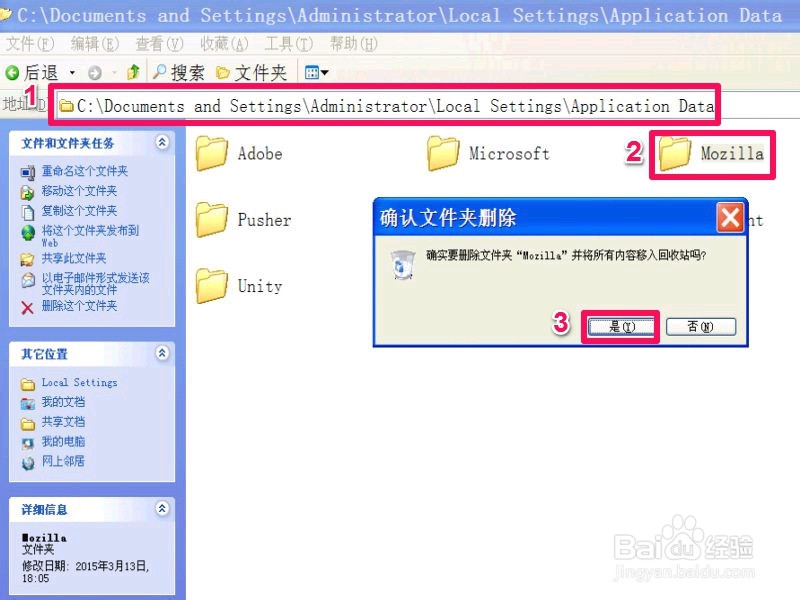Click the e-mail files task icon
The height and width of the screenshot is (600, 800).
coord(28,280)
